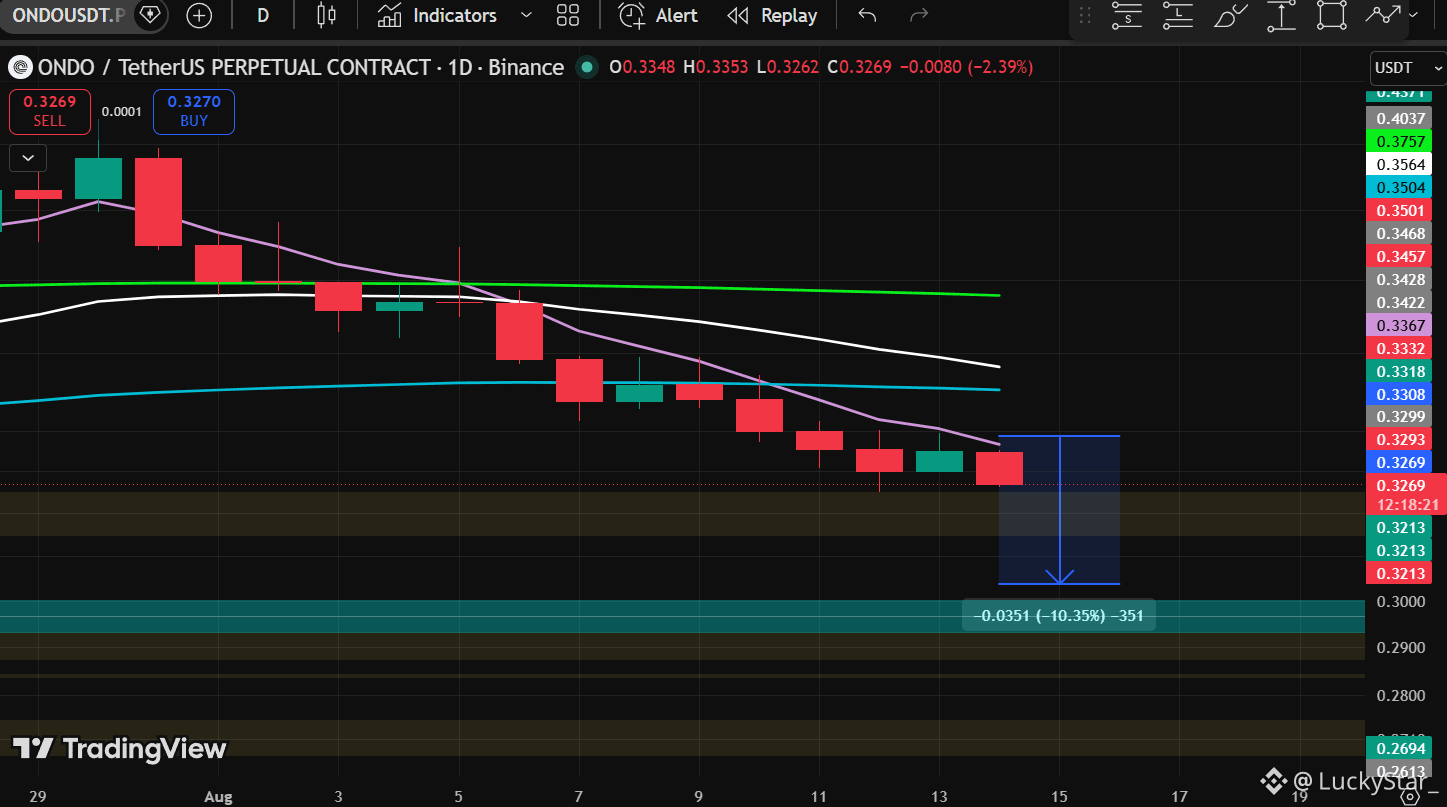Select the Brush drawing tool

1231,15
